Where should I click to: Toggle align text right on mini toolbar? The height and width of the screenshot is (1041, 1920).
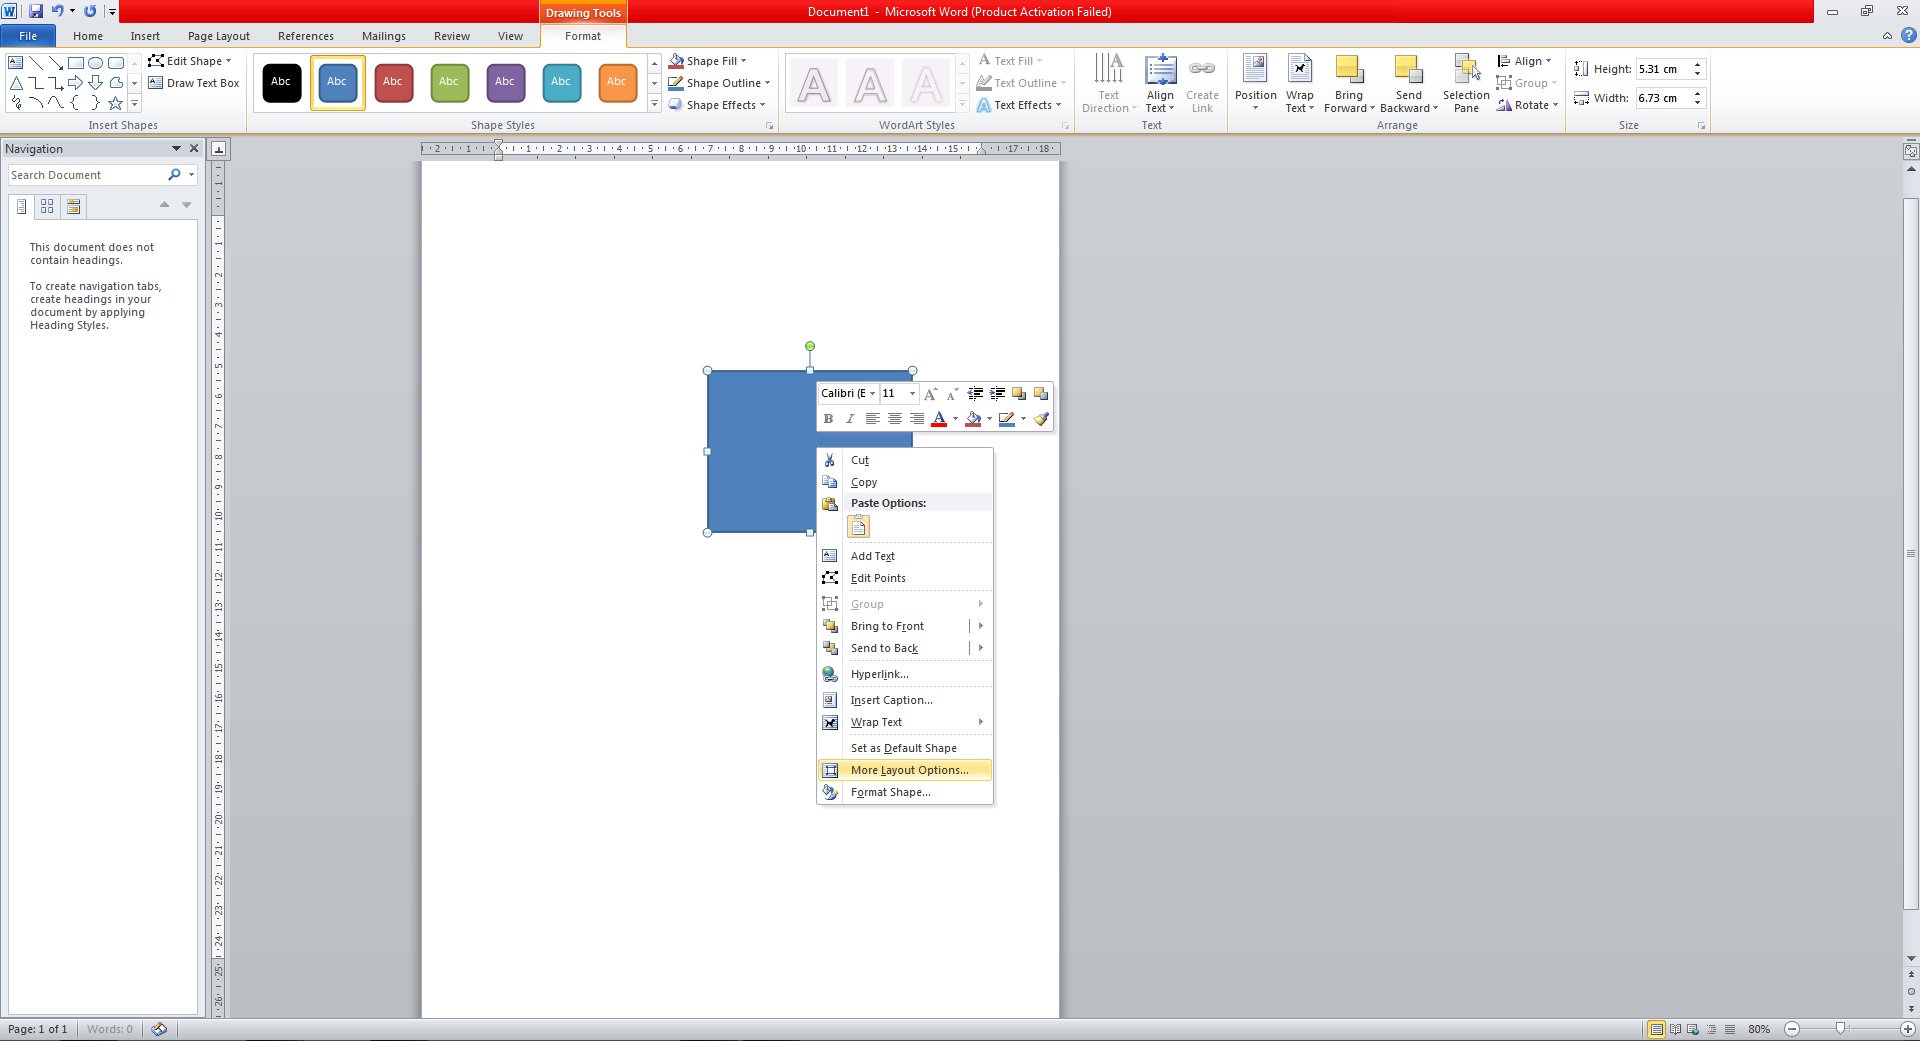click(916, 419)
